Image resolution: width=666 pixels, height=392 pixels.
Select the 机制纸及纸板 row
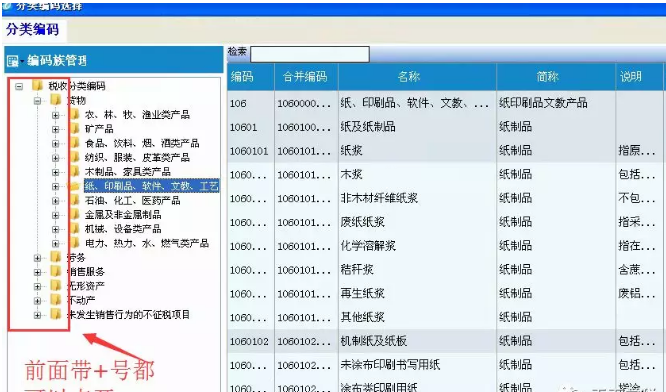coord(446,341)
